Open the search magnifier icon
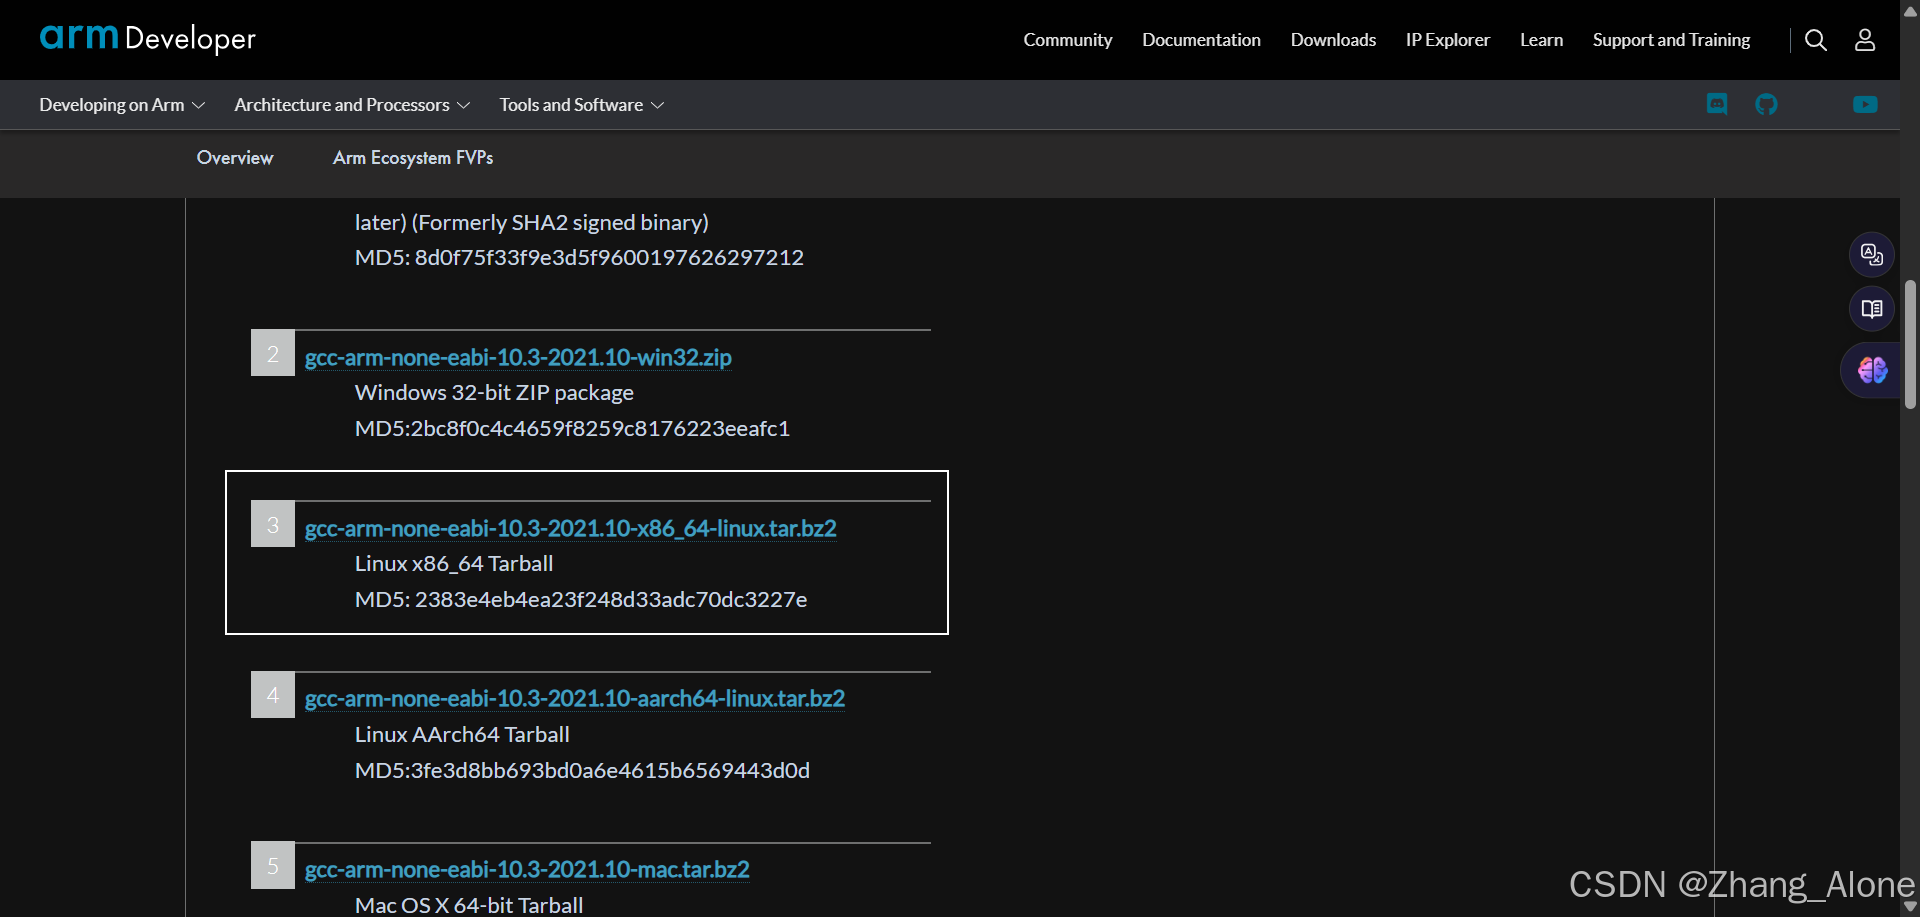 tap(1816, 40)
